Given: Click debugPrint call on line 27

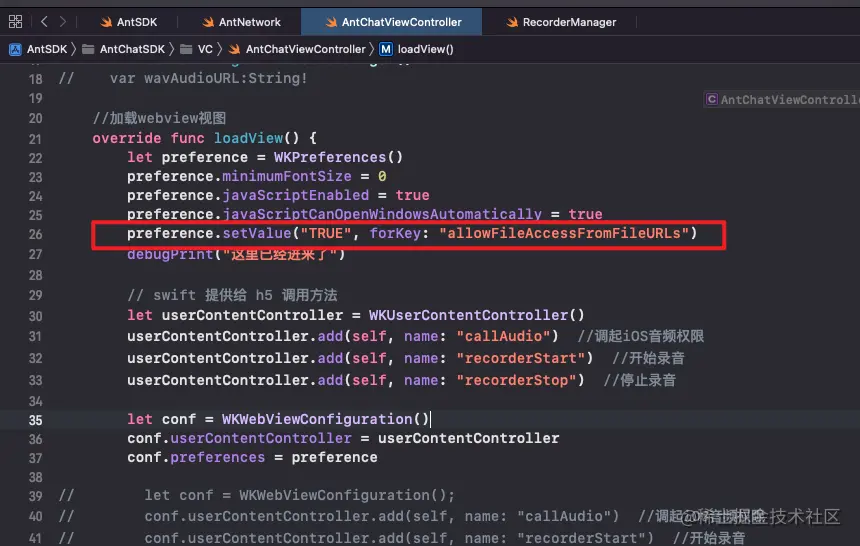Looking at the screenshot, I should tap(170, 254).
